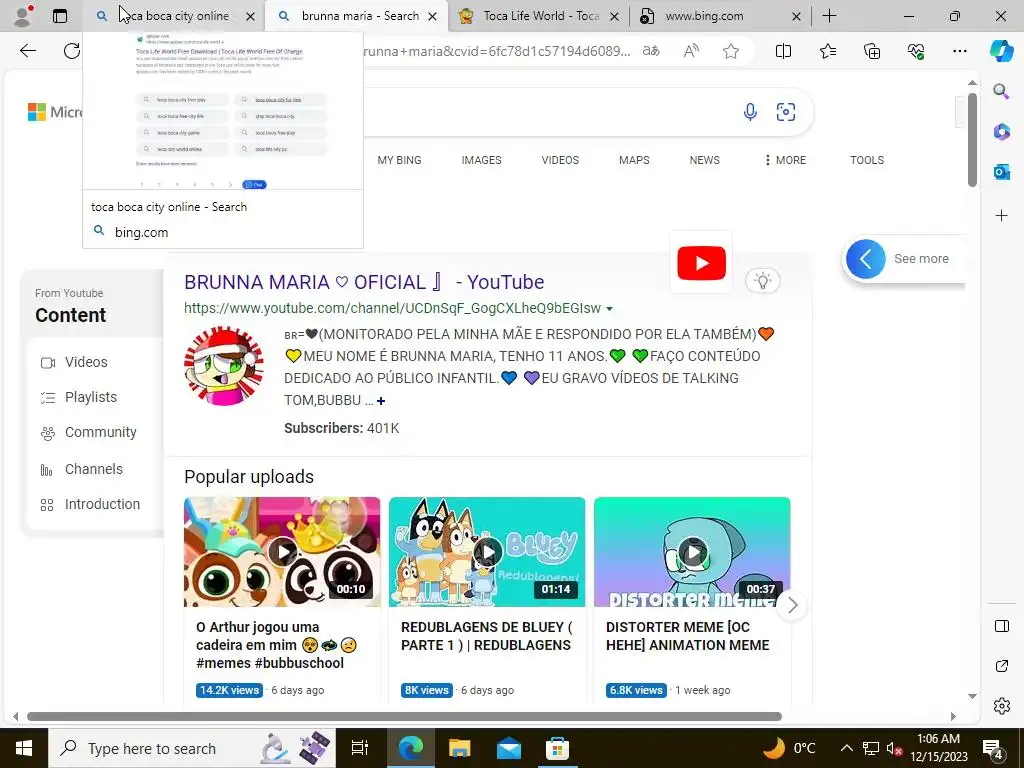Click the vertical page scrollbar thumb
The image size is (1024, 768).
972,139
